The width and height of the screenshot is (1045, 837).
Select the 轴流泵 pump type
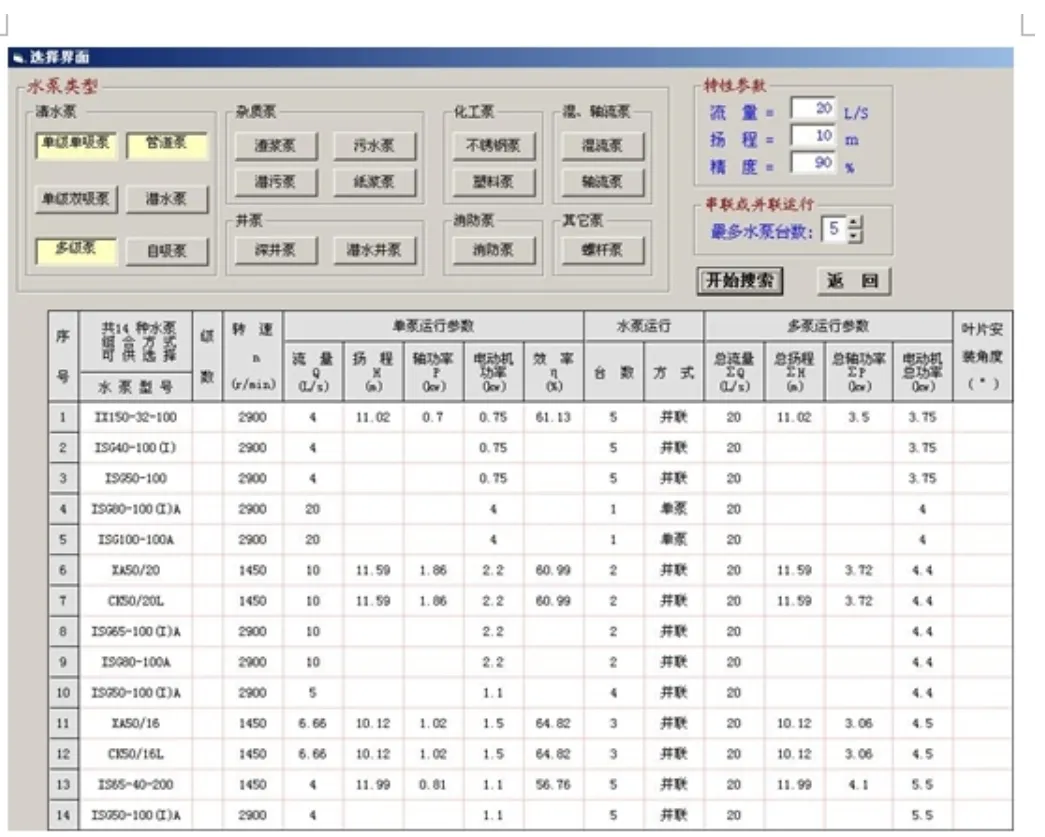coord(602,182)
